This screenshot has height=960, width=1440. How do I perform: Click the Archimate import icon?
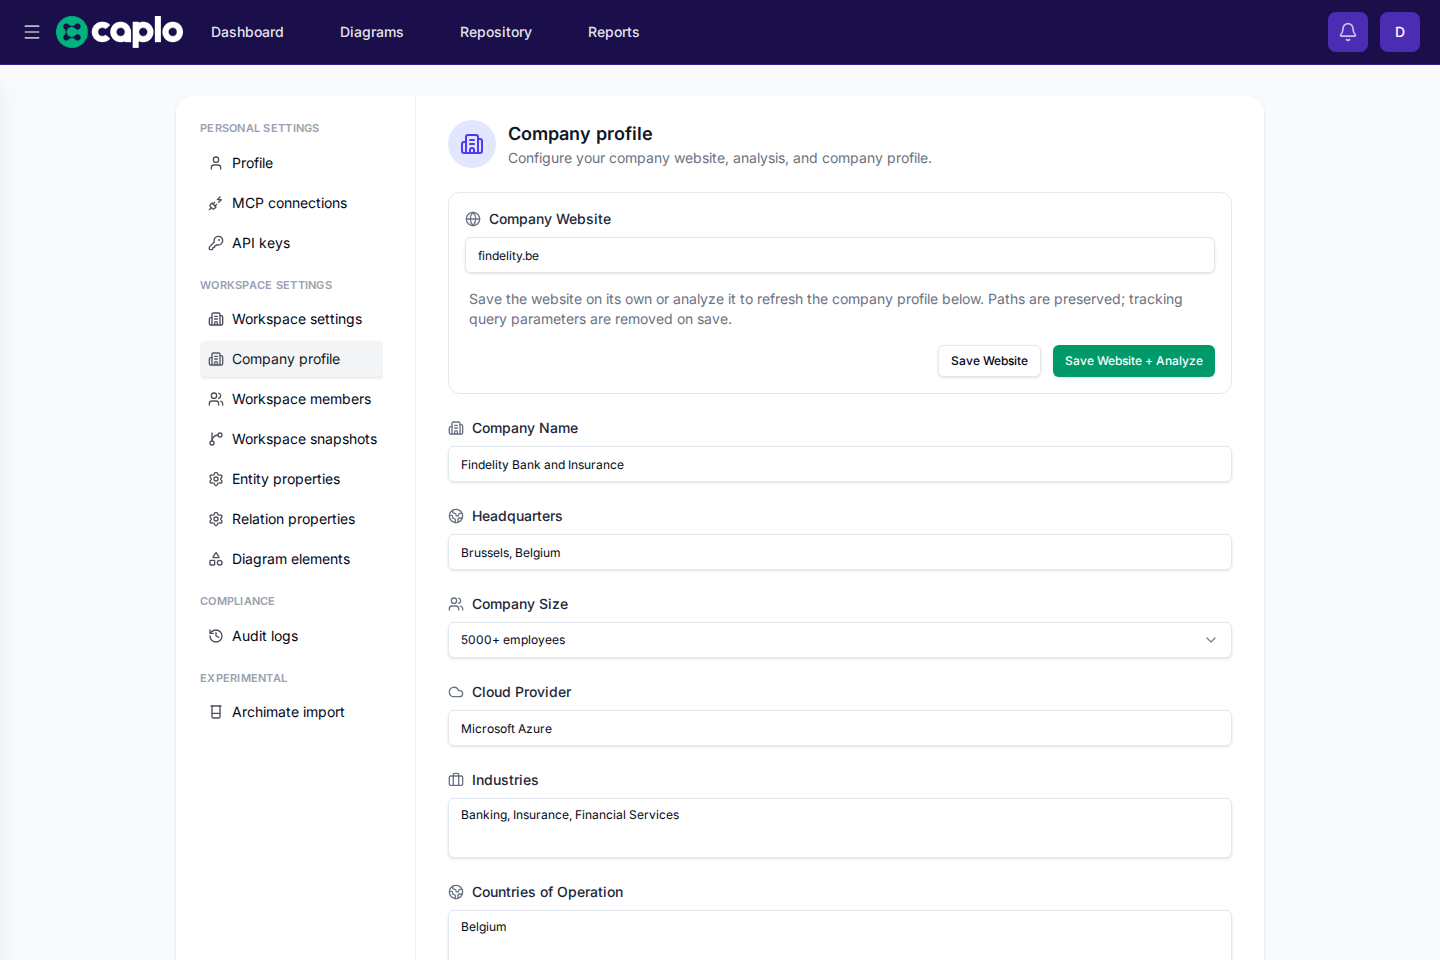pyautogui.click(x=216, y=712)
